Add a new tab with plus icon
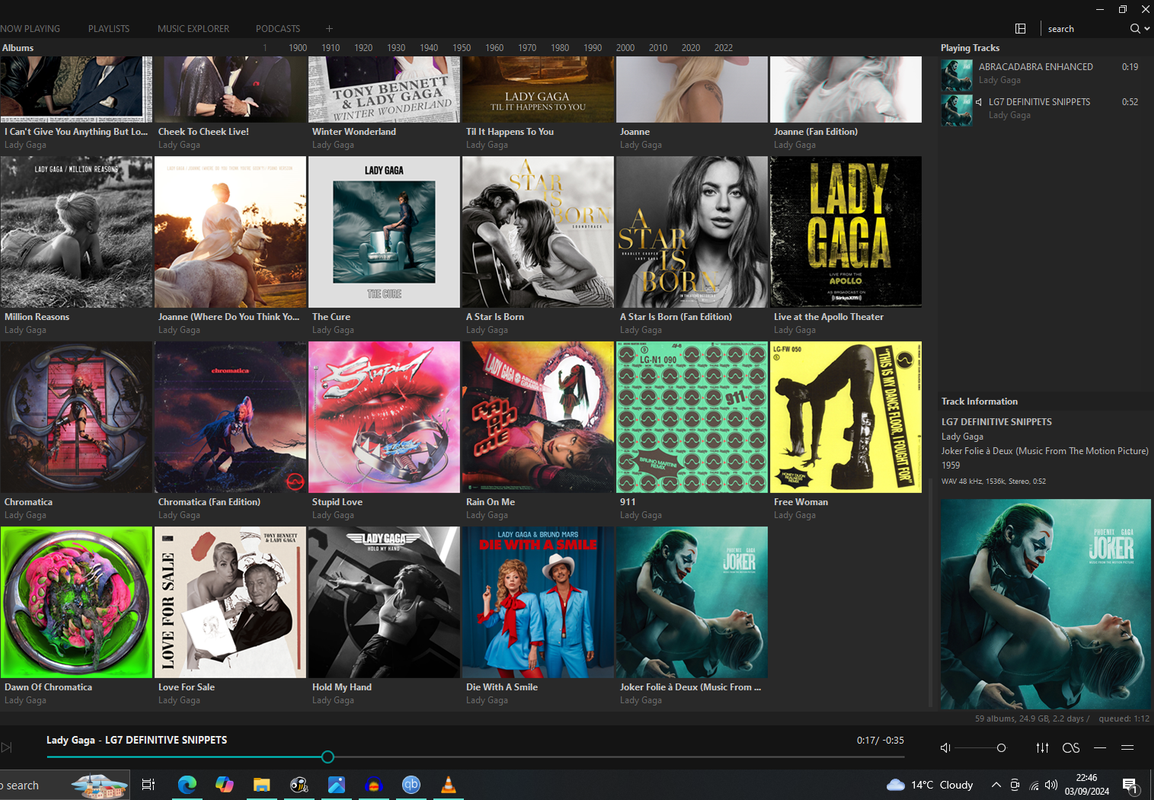 (x=329, y=29)
